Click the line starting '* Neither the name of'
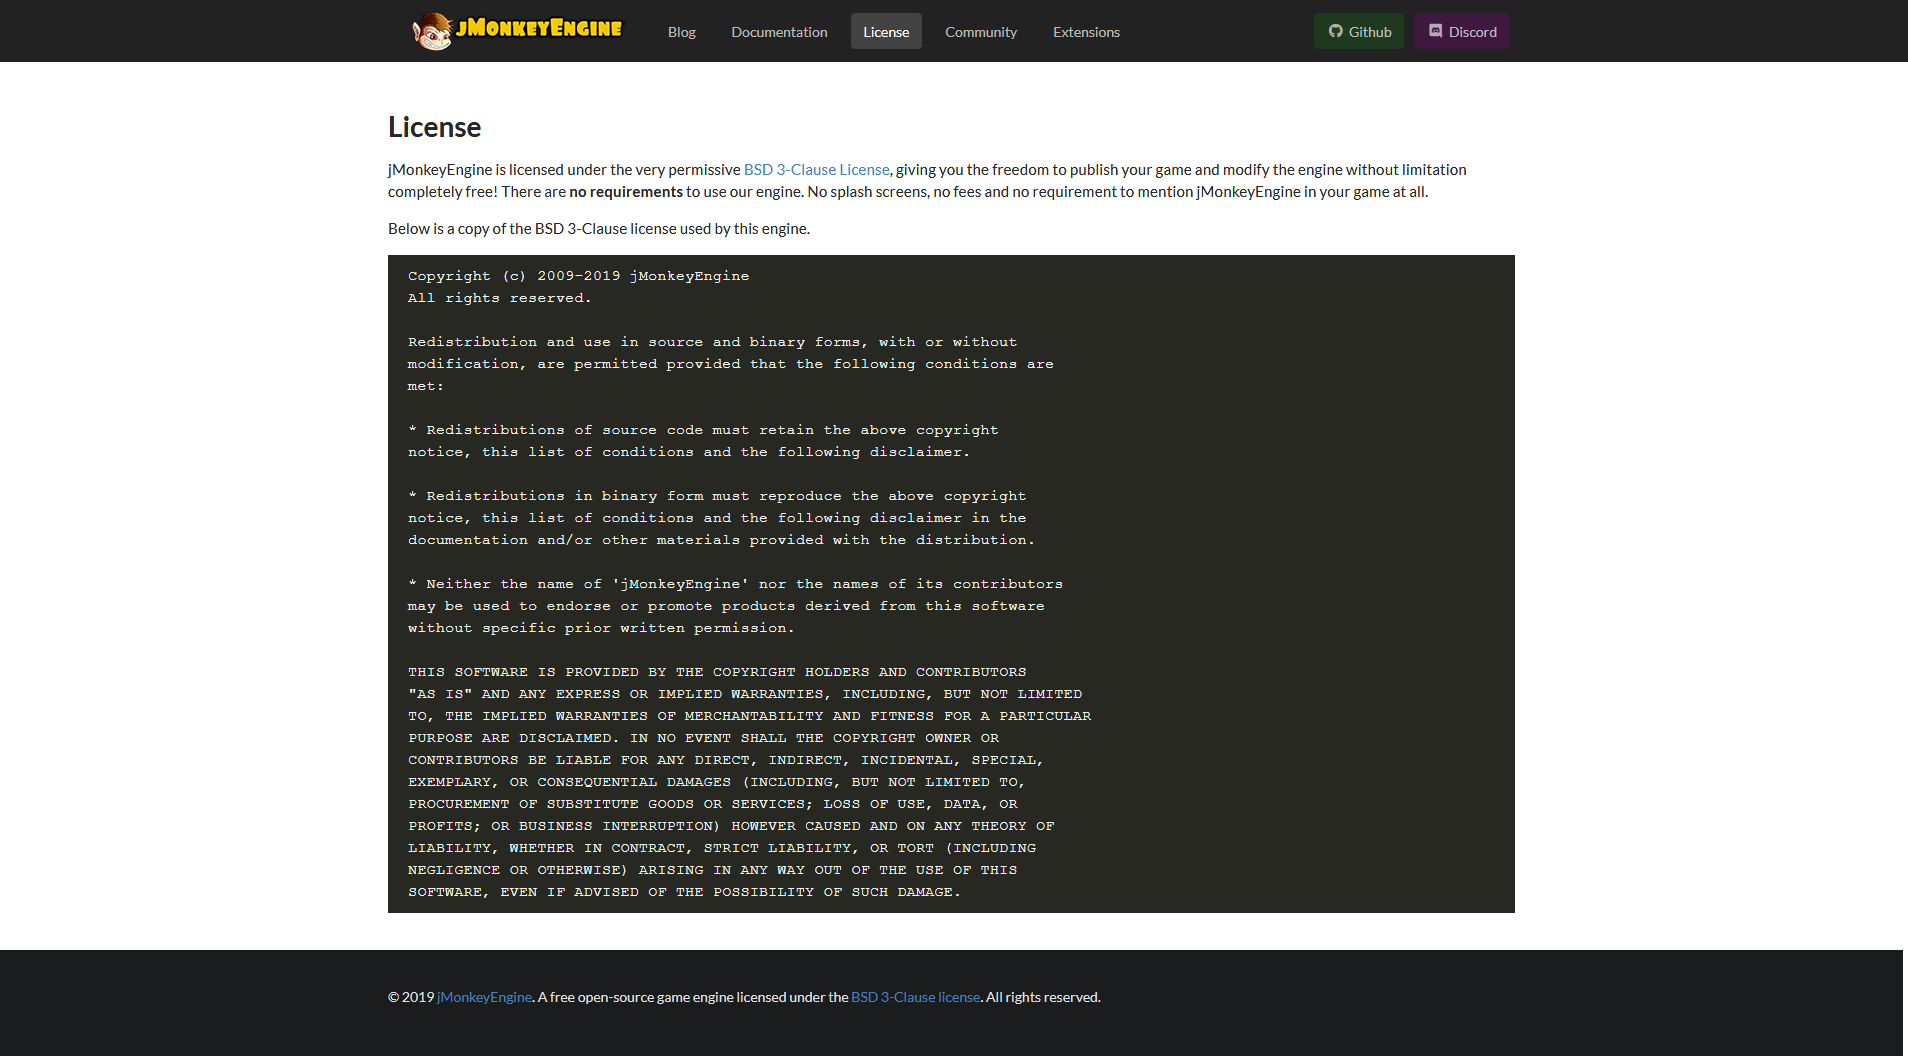Viewport: 1908px width, 1056px height. click(x=735, y=584)
